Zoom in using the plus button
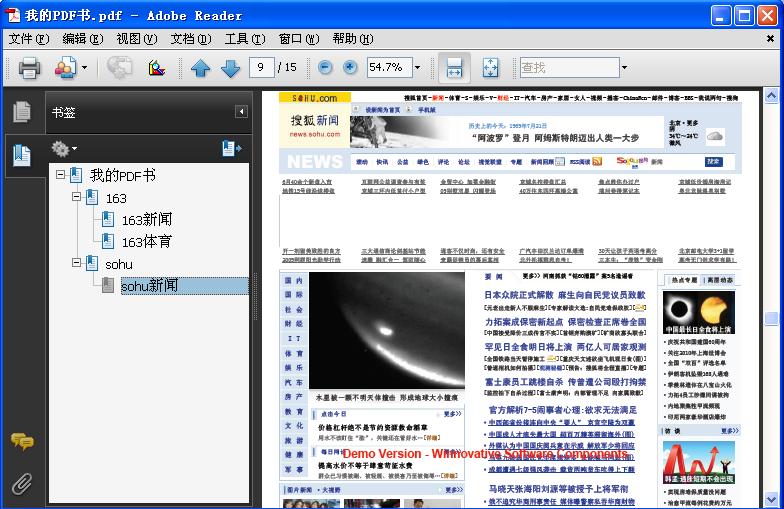 [x=350, y=67]
